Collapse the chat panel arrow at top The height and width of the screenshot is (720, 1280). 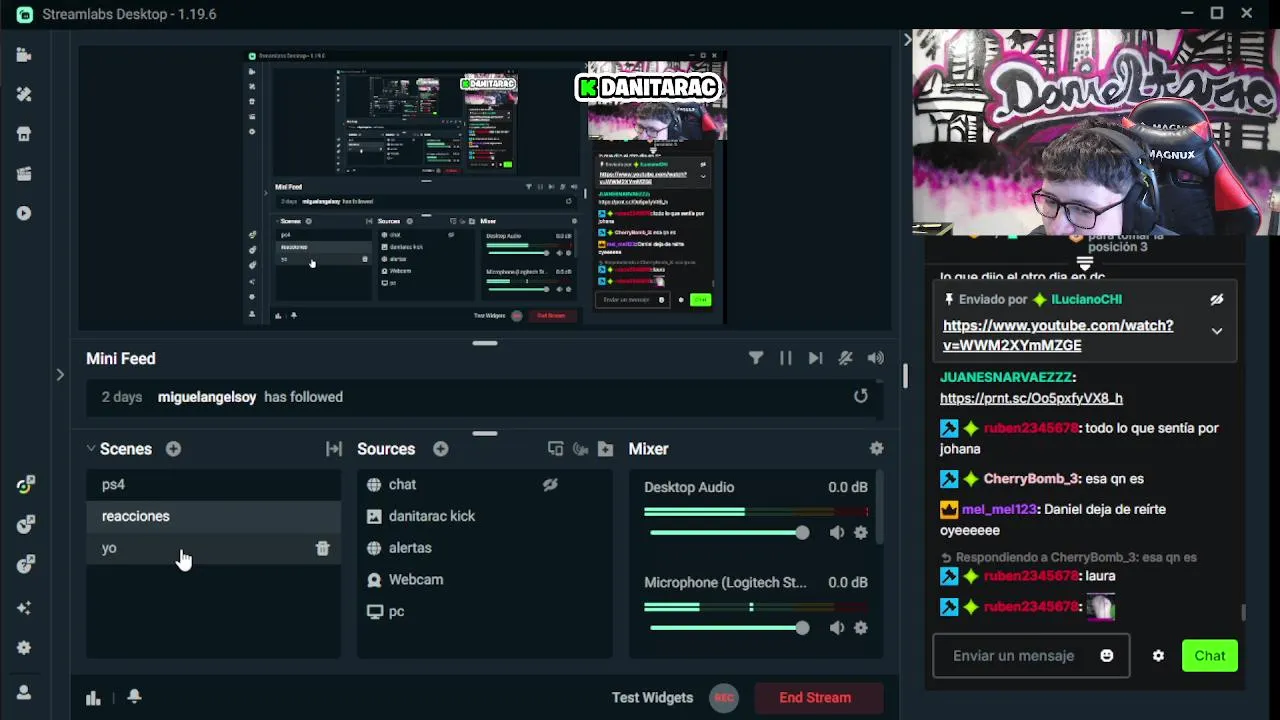[x=907, y=40]
